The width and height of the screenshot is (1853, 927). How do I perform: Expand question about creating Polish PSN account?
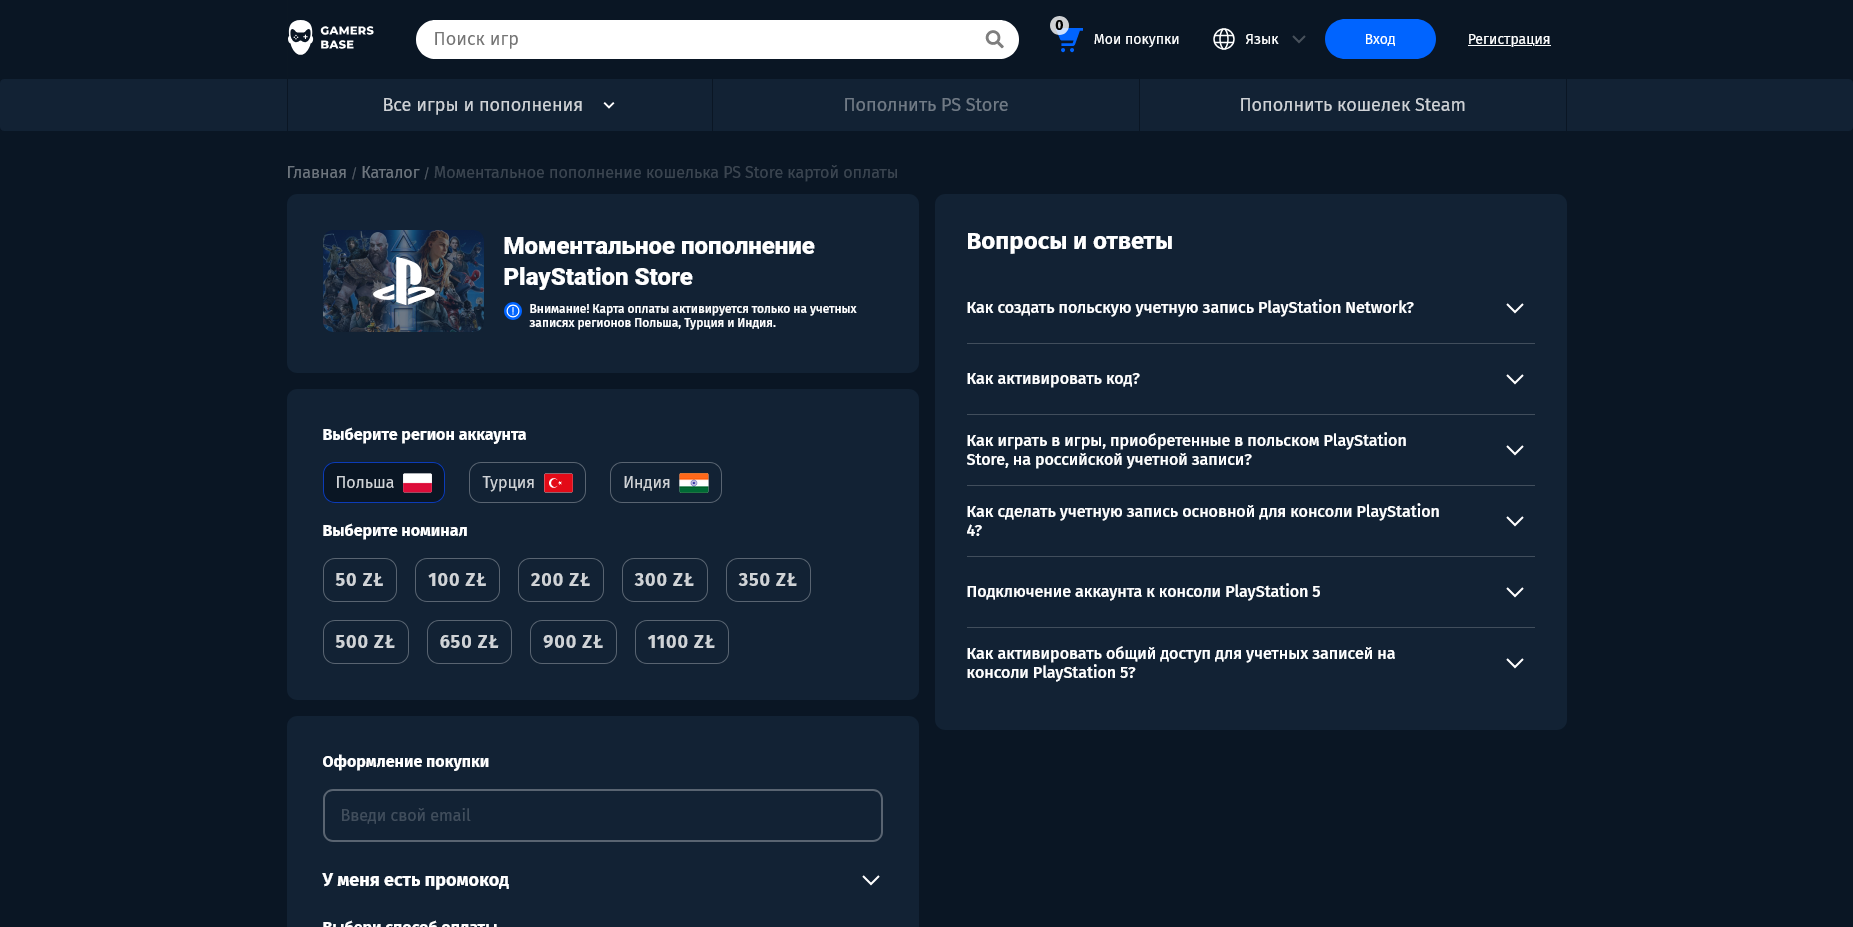(1250, 308)
